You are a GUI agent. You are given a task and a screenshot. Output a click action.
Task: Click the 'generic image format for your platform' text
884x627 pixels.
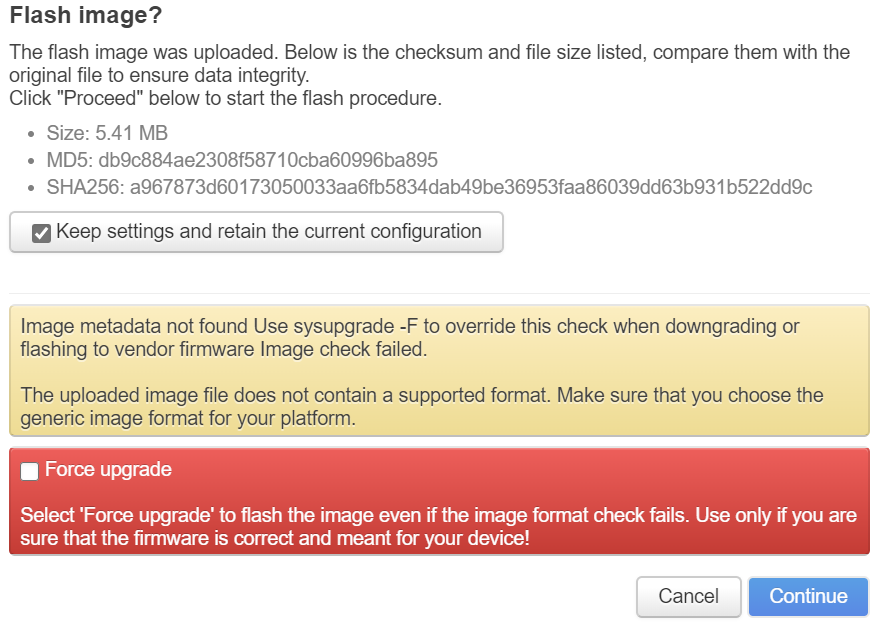click(x=188, y=419)
